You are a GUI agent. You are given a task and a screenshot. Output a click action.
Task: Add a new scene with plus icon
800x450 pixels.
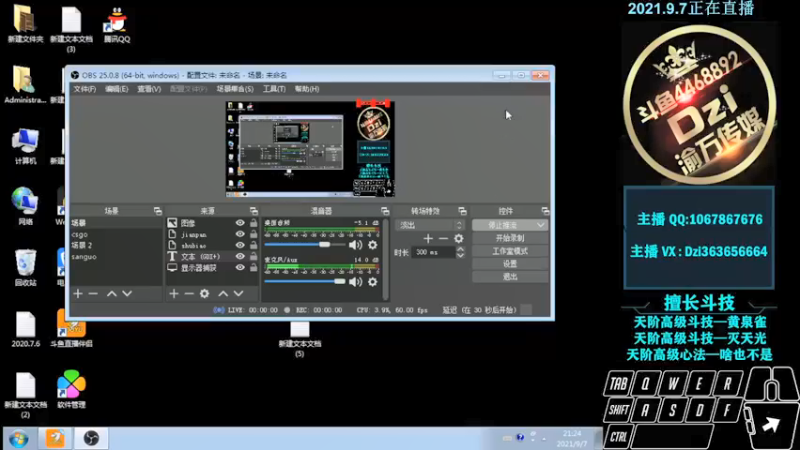point(78,293)
